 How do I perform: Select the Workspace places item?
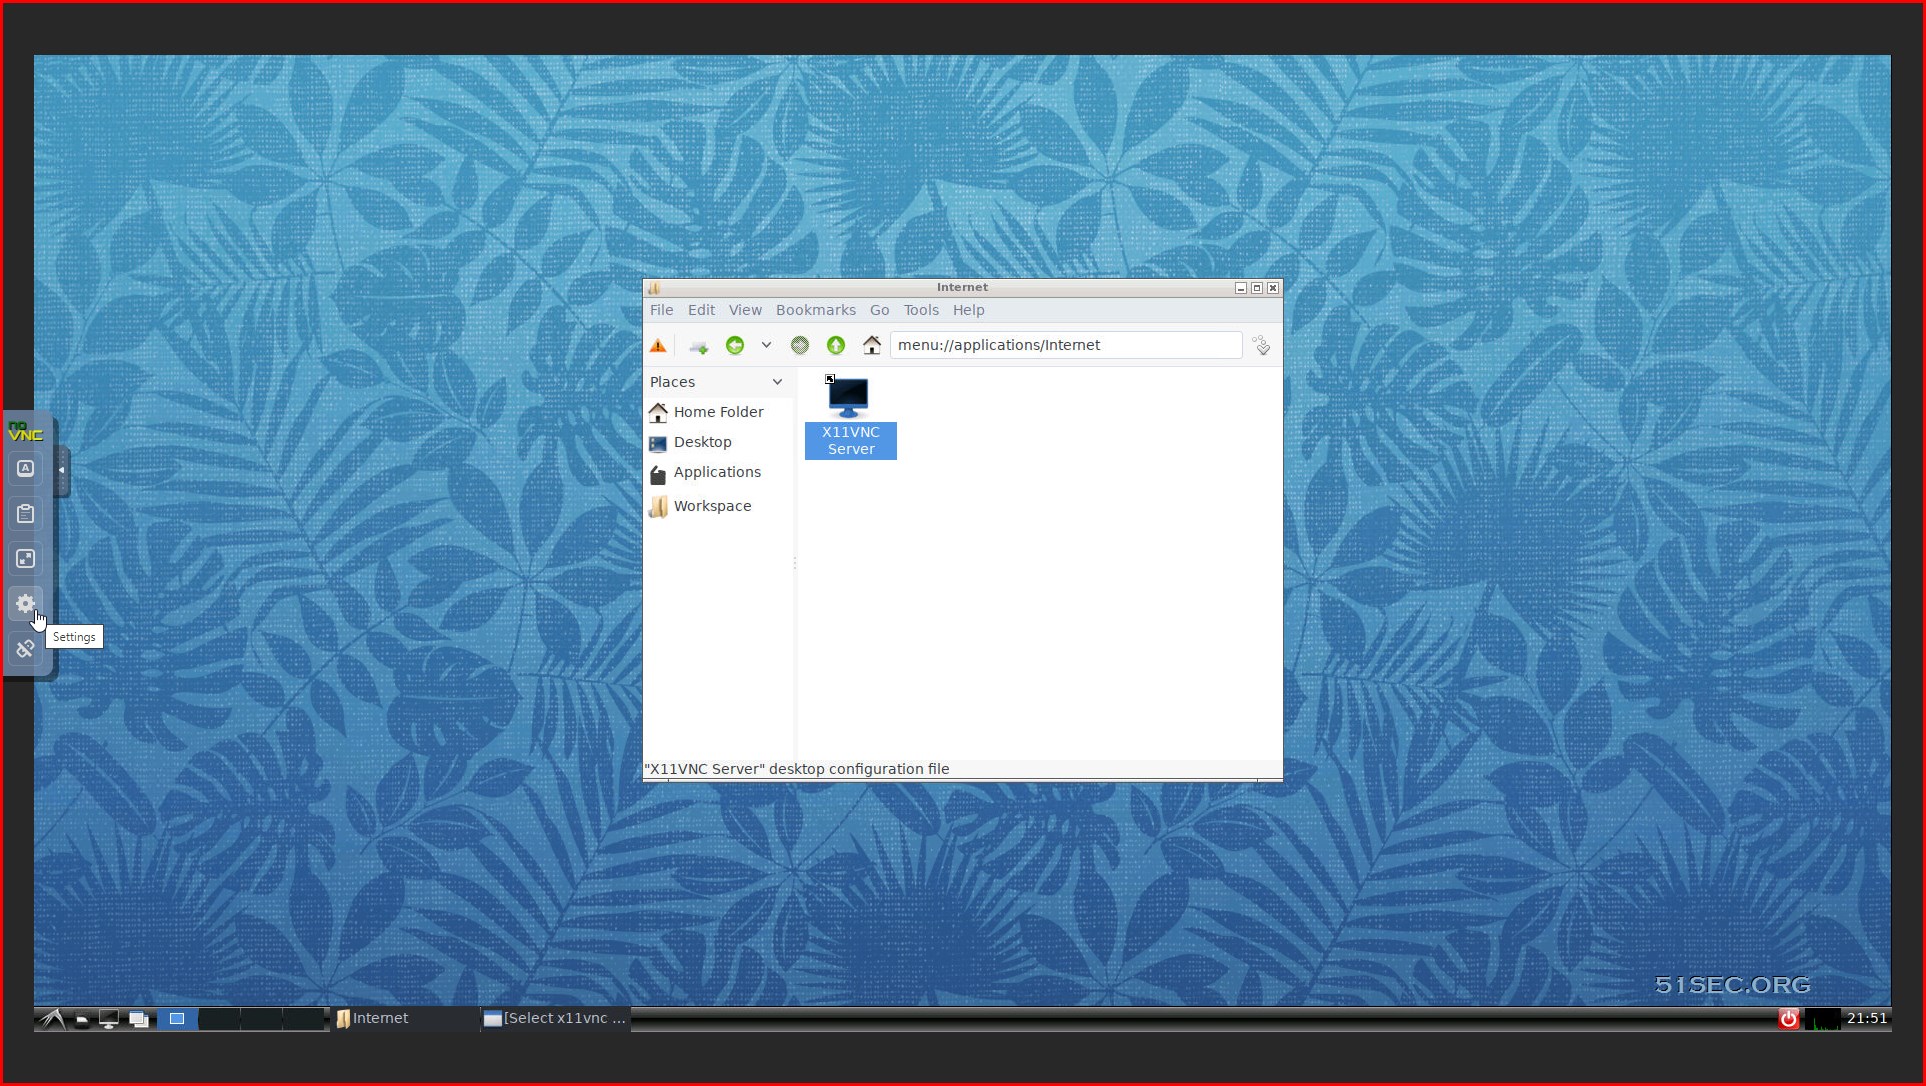tap(712, 504)
